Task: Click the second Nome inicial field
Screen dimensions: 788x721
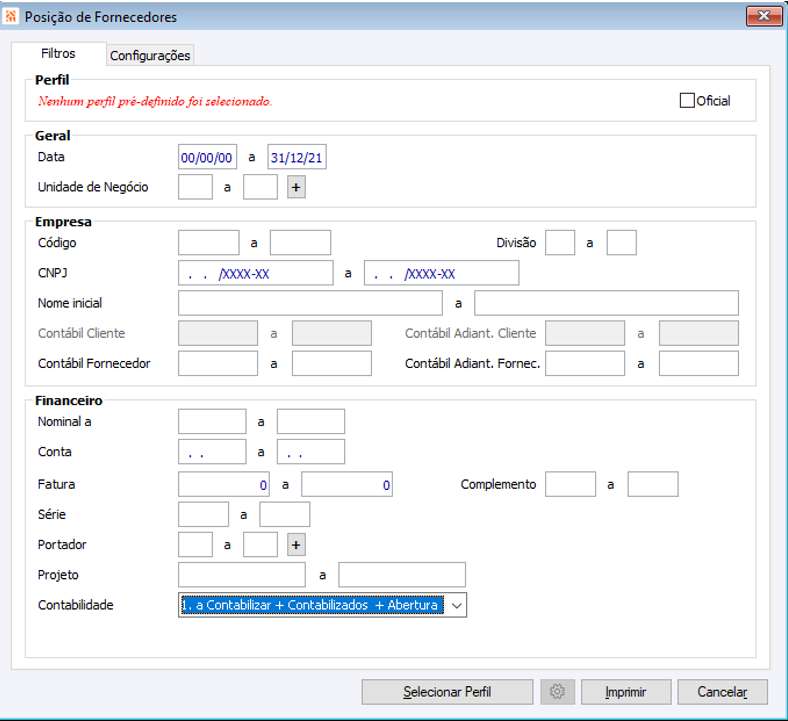Action: [x=607, y=303]
